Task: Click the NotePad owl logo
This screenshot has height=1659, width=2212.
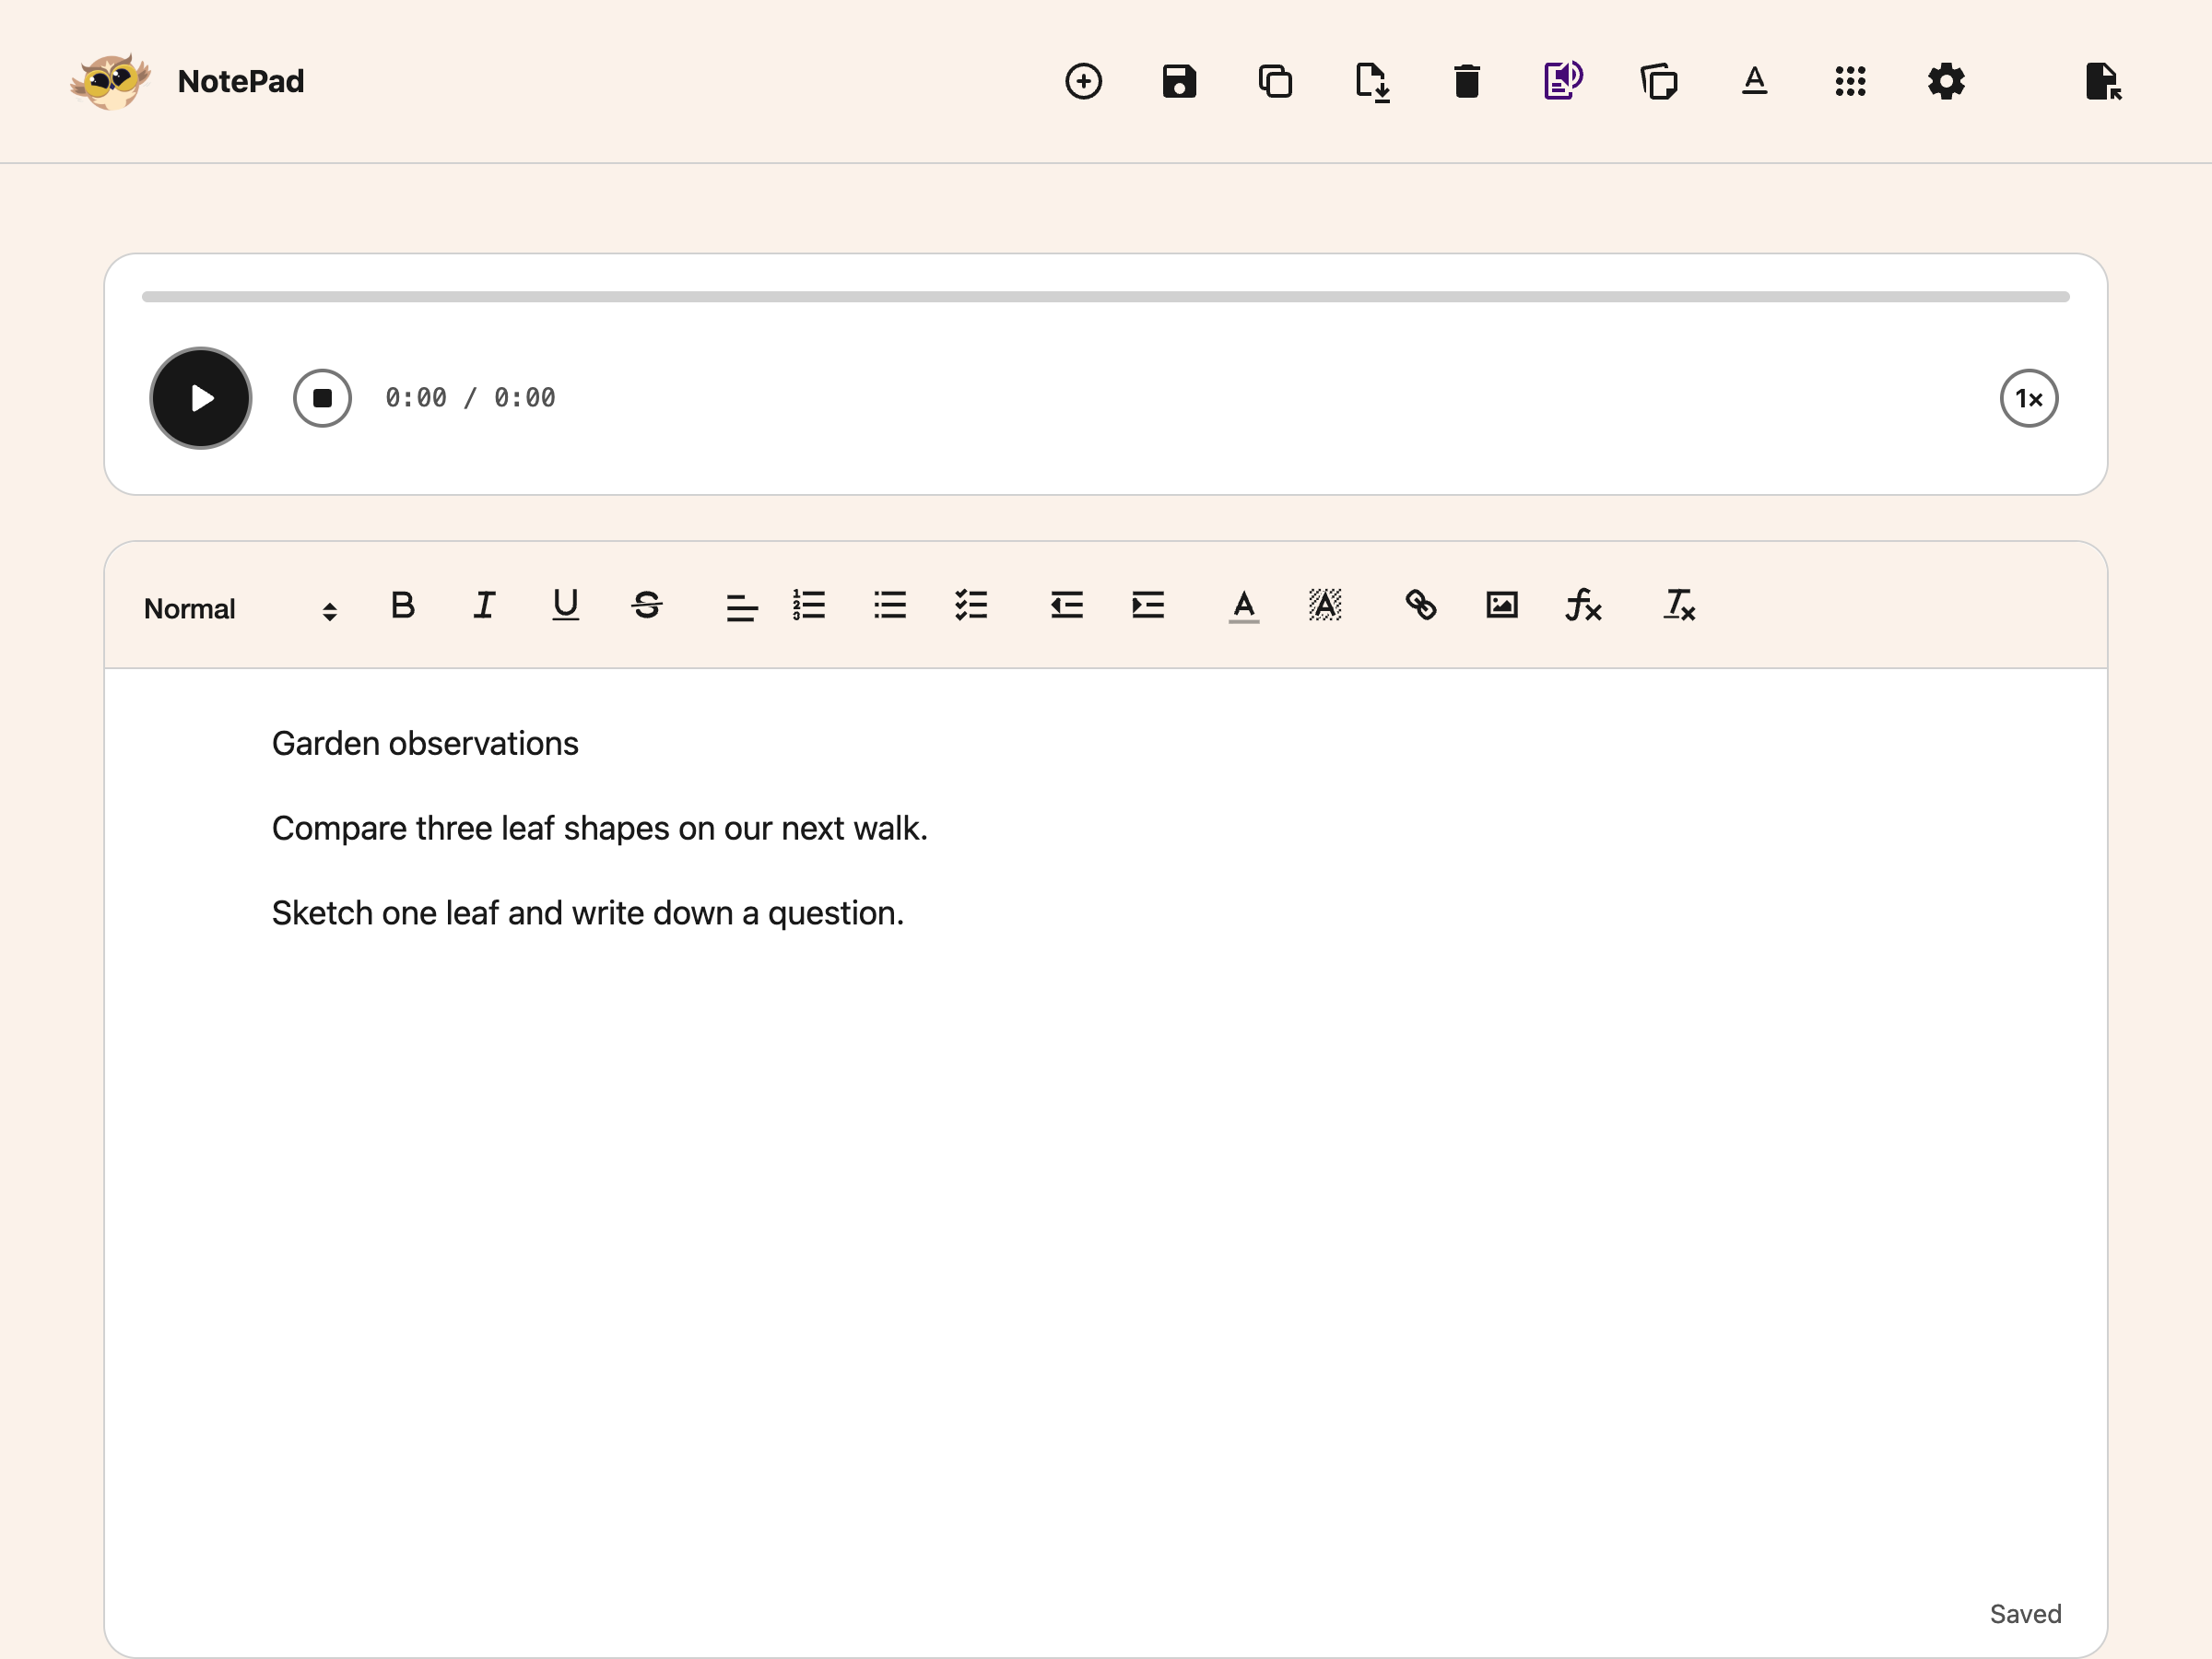Action: coord(111,81)
